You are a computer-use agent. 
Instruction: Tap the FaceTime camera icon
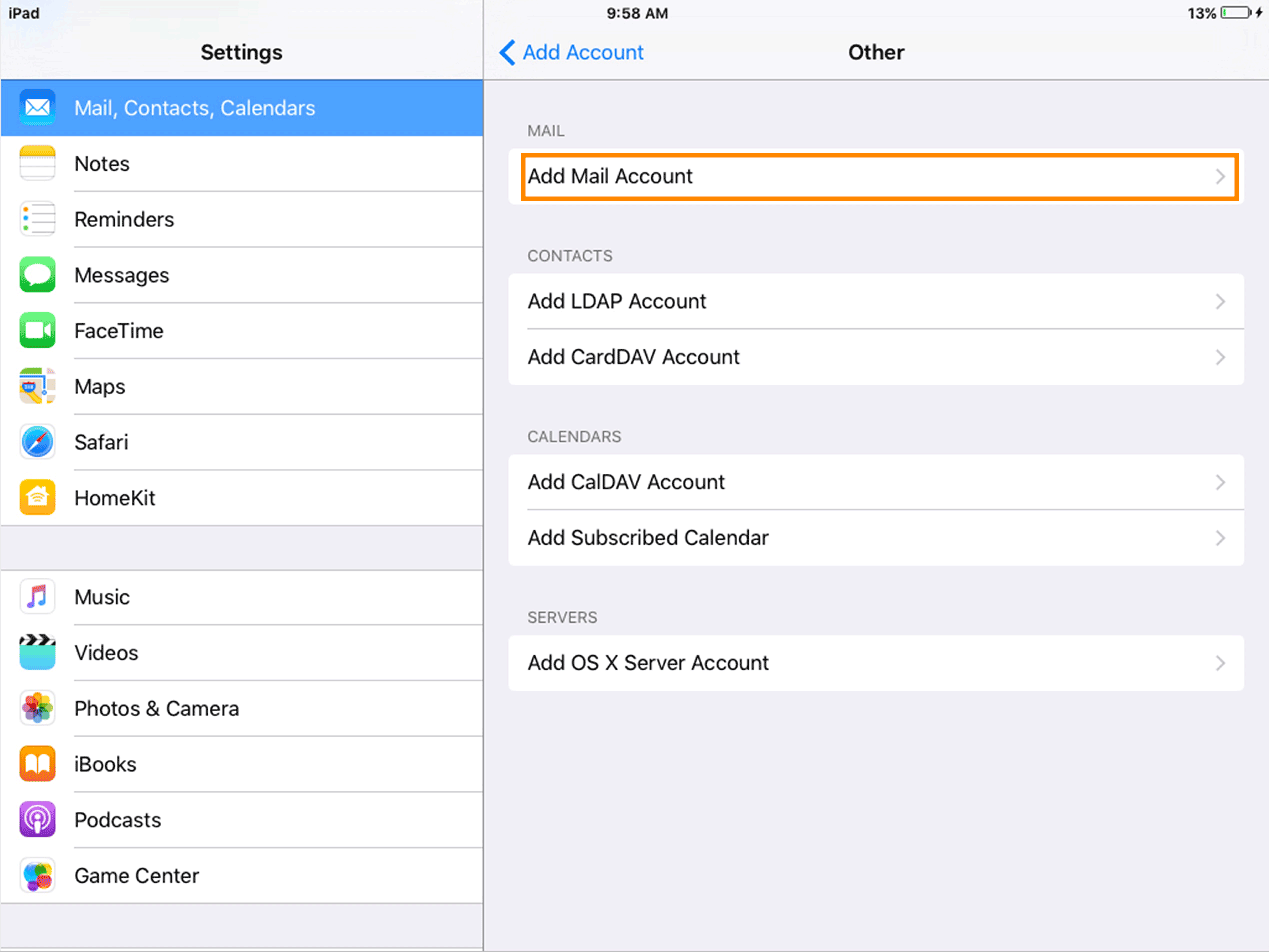click(37, 330)
